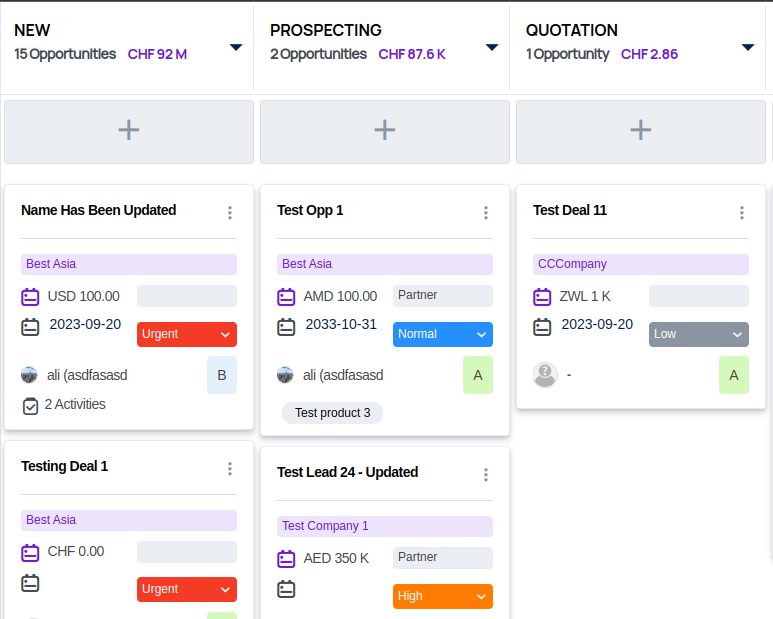
Task: Expand the PROSPECTING column header dropdown arrow
Action: [492, 47]
